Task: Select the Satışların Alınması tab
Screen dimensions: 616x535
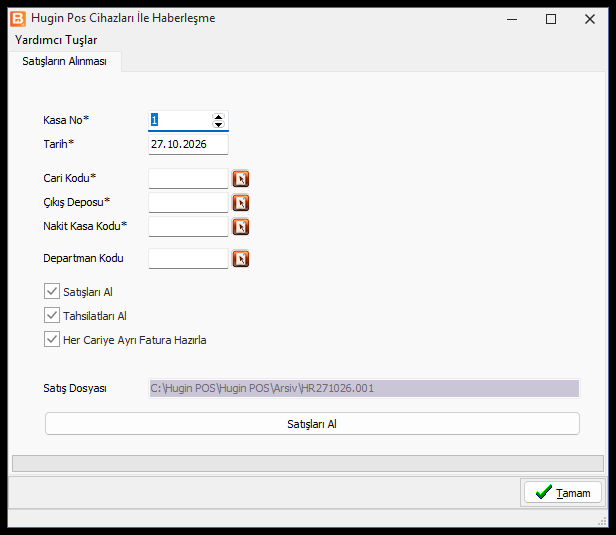Action: point(64,61)
